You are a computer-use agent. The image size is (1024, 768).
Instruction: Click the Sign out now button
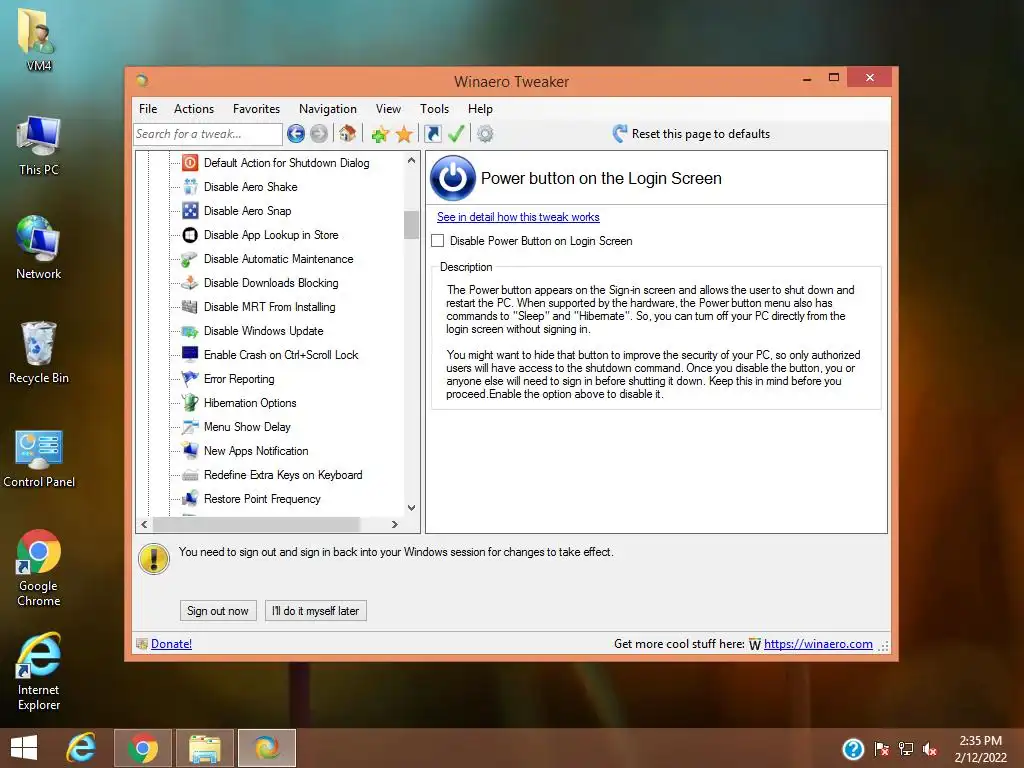point(217,611)
